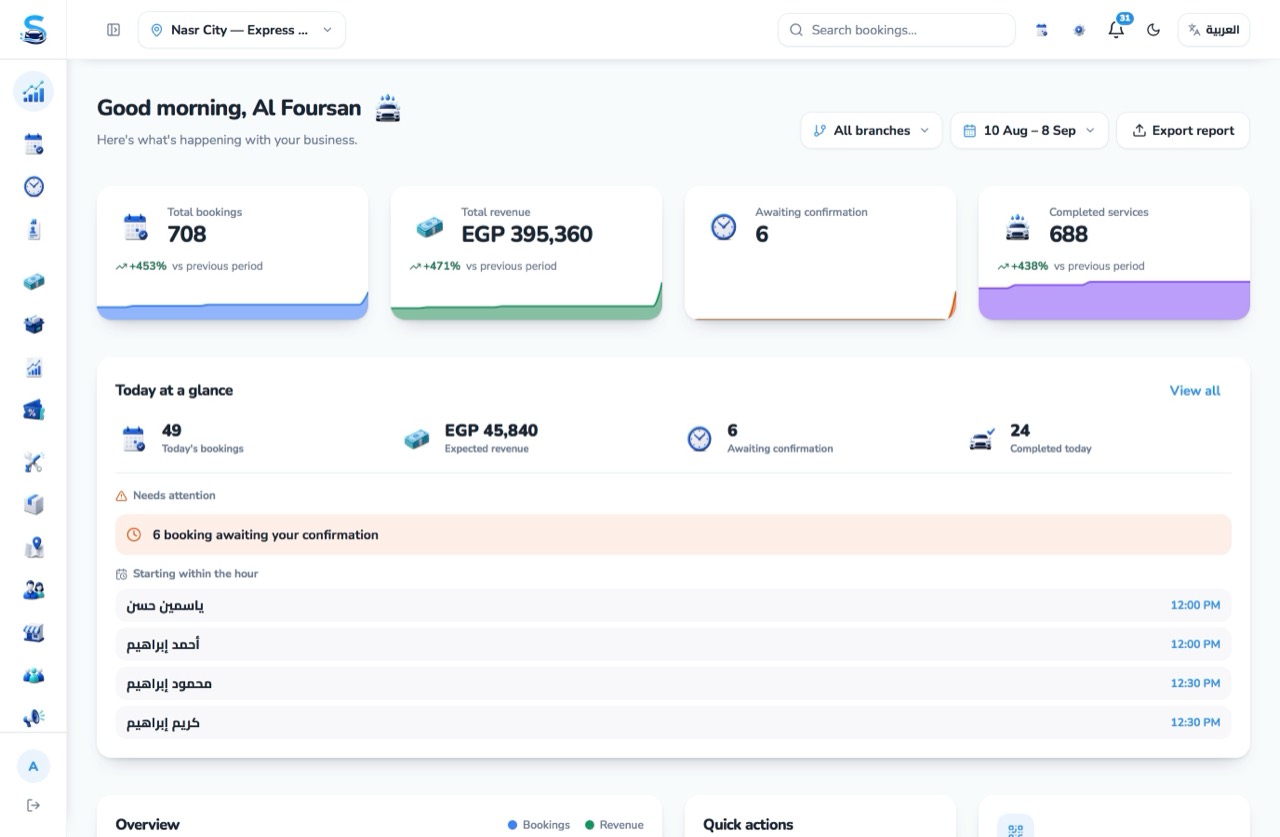Open the three-person team group sidebar icon

tap(33, 675)
